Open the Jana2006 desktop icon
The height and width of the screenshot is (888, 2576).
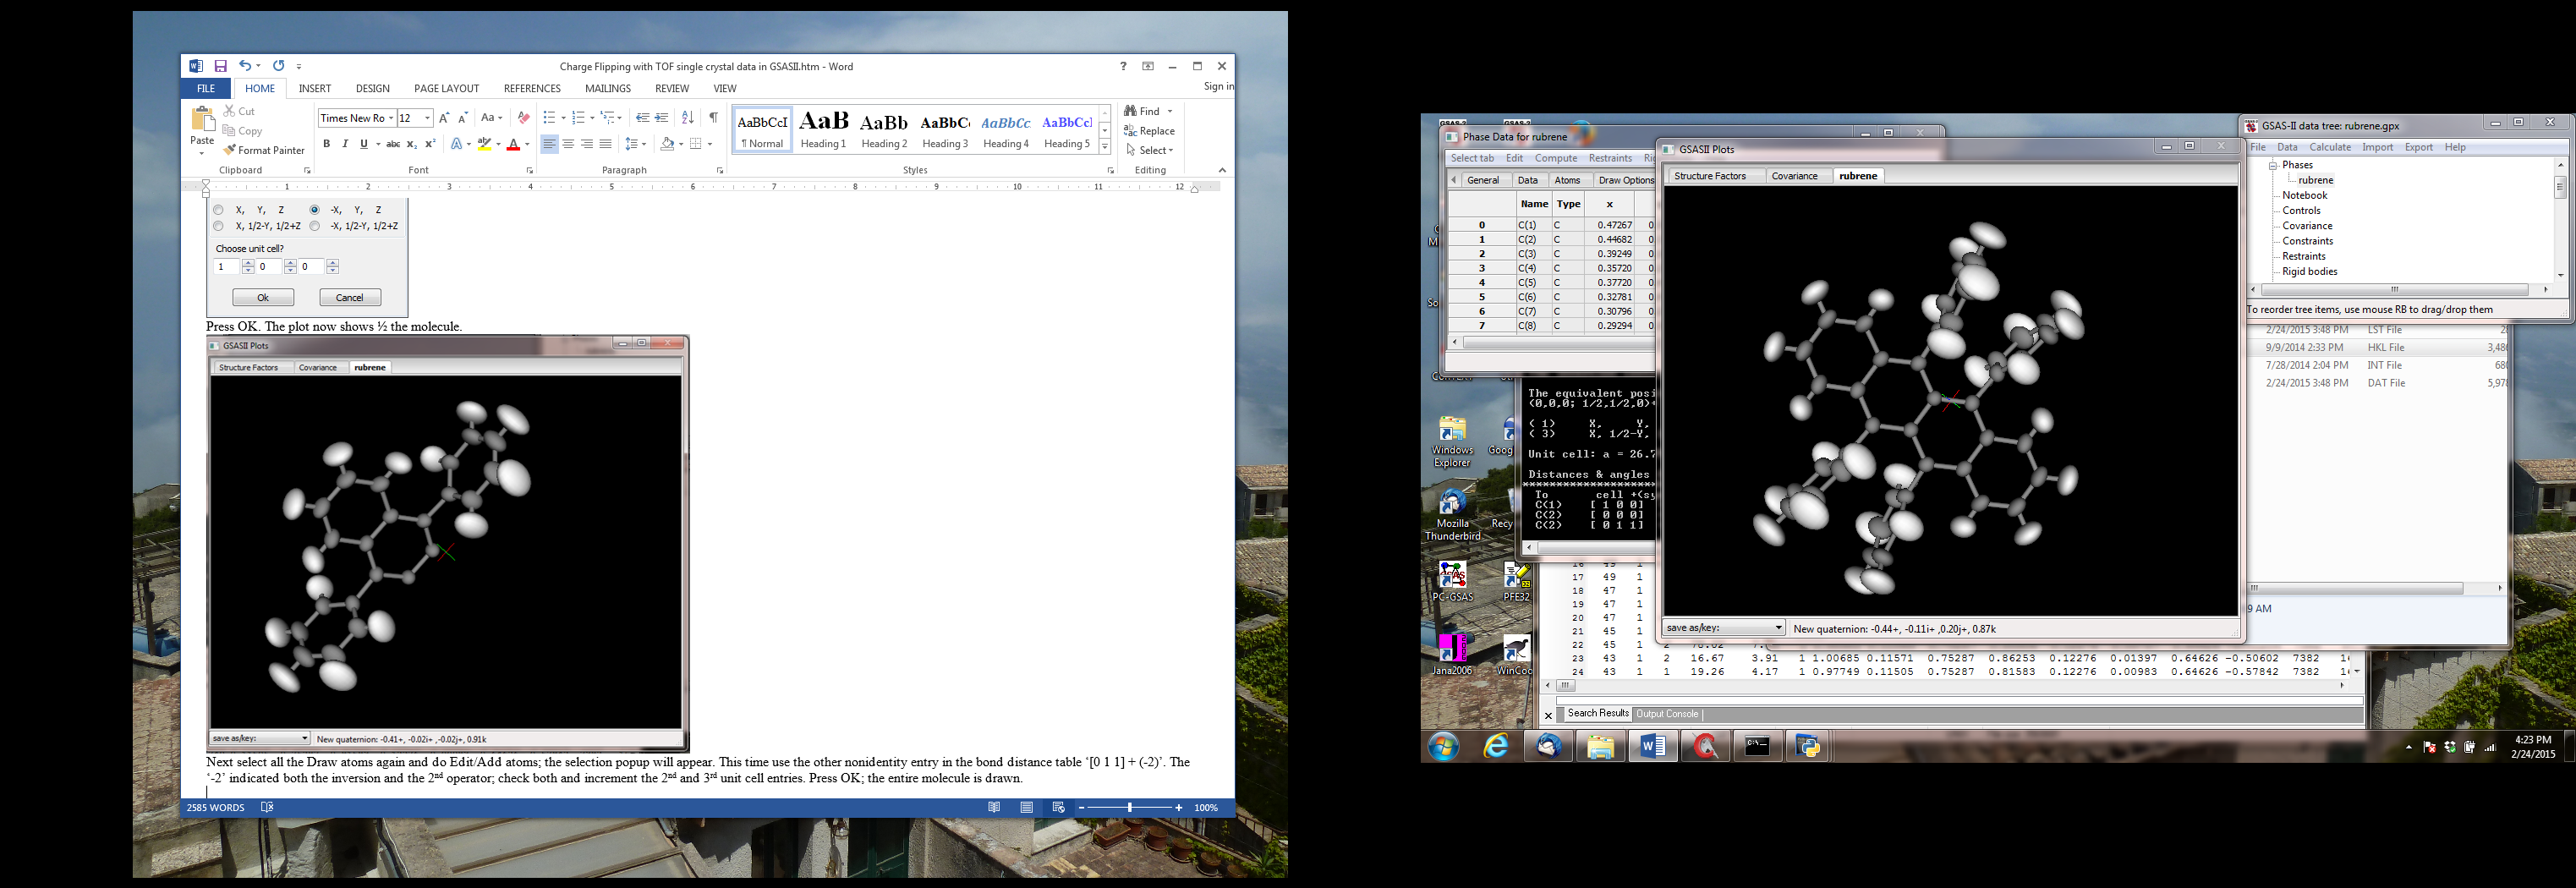click(x=1452, y=654)
